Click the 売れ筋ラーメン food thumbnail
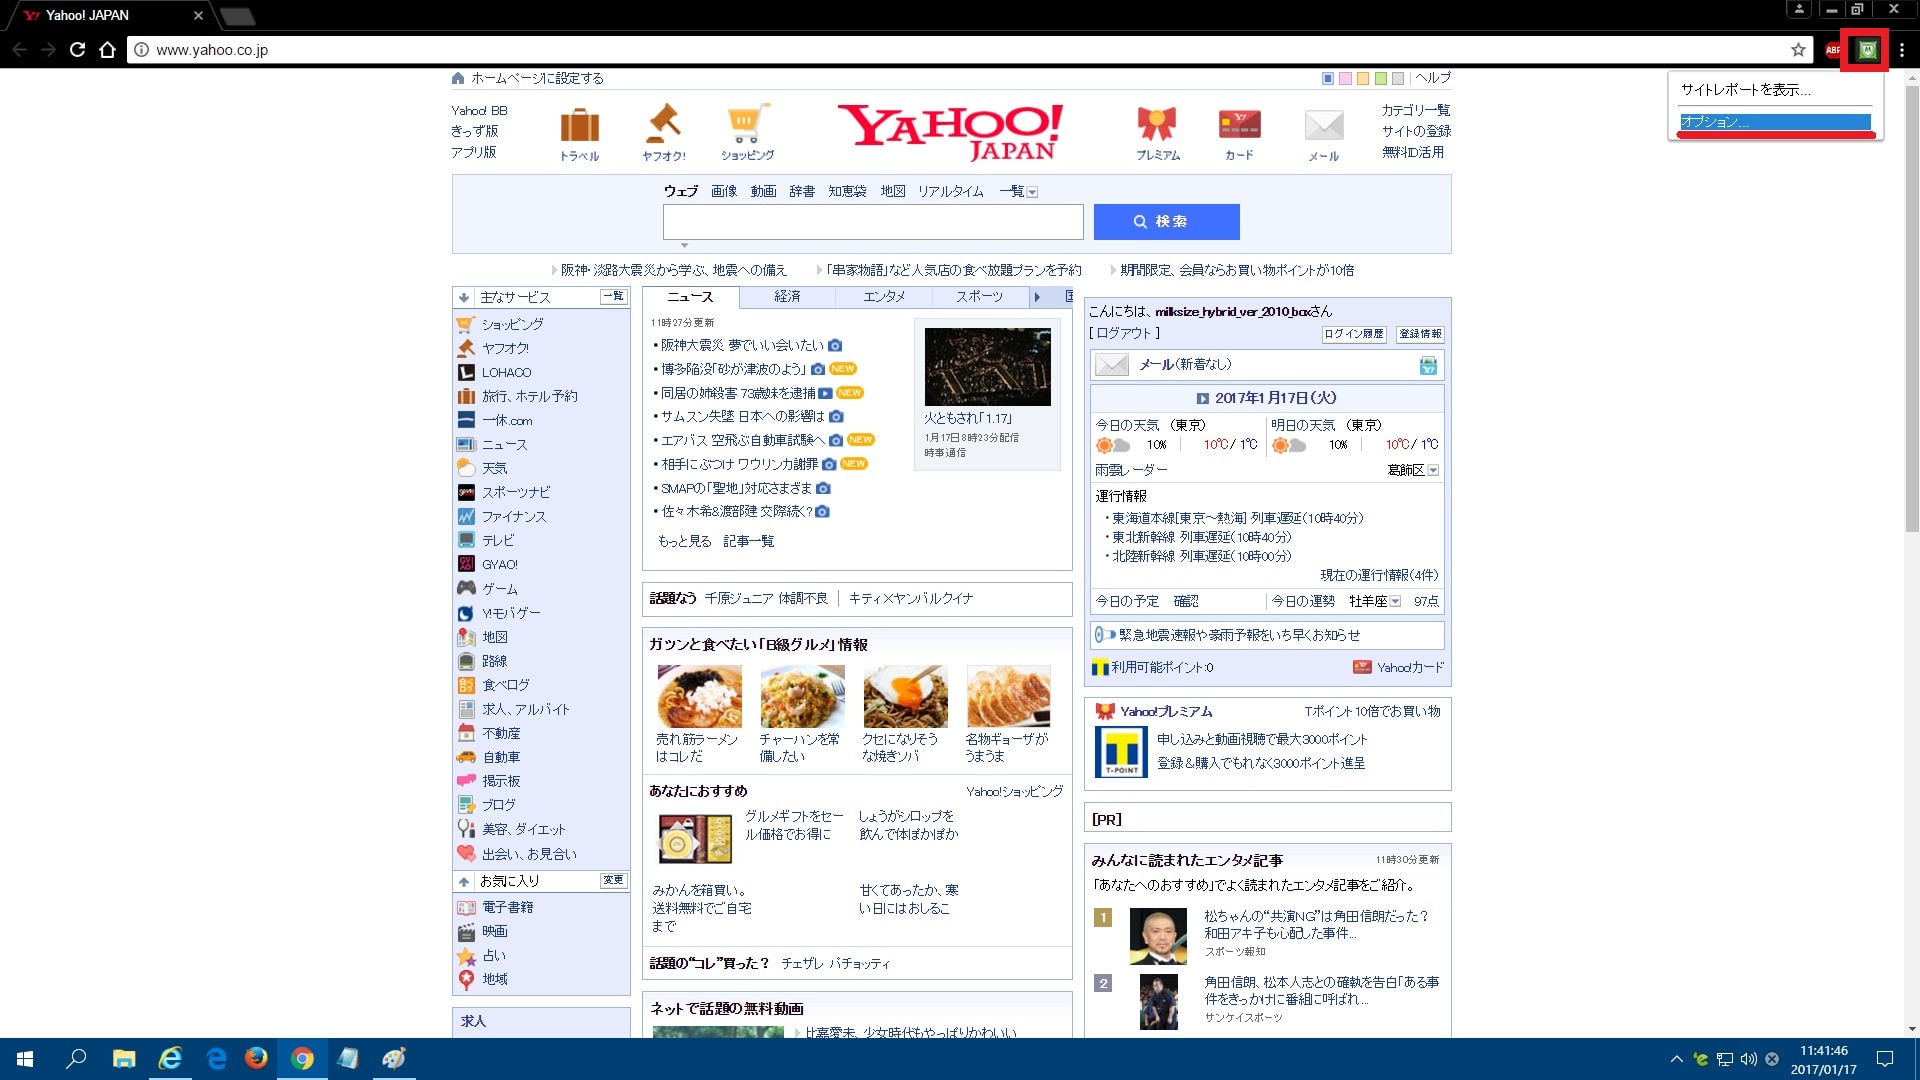The height and width of the screenshot is (1080, 1920). [x=700, y=697]
